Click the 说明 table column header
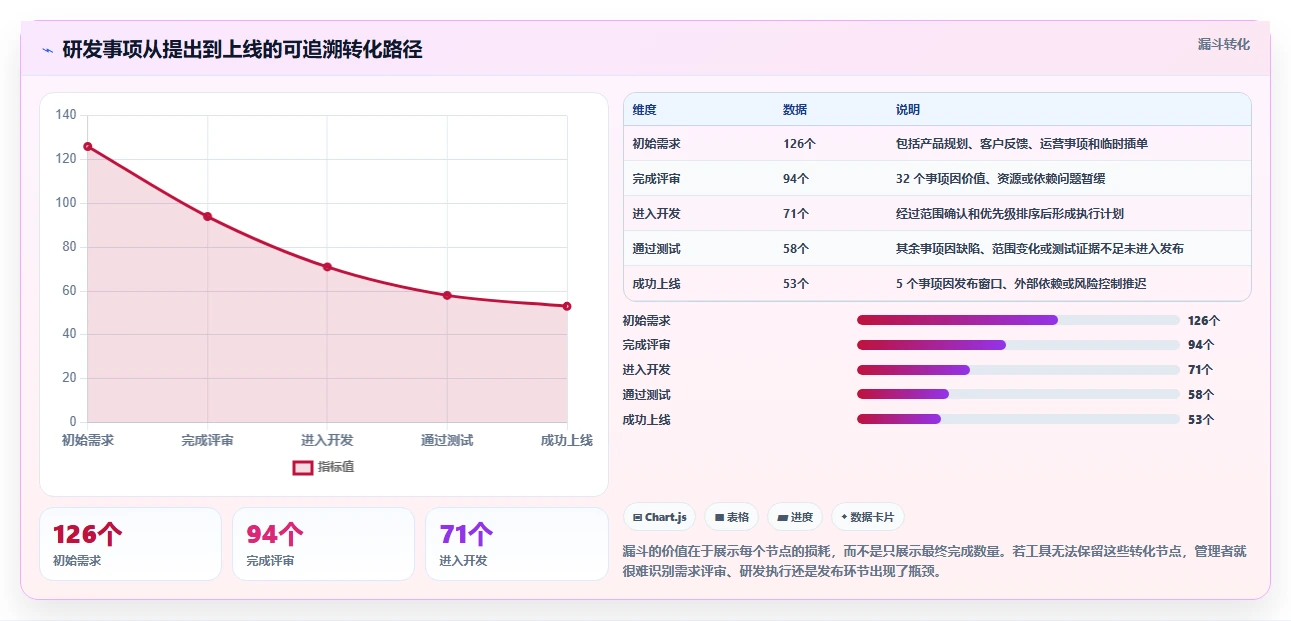This screenshot has width=1291, height=621. [908, 110]
